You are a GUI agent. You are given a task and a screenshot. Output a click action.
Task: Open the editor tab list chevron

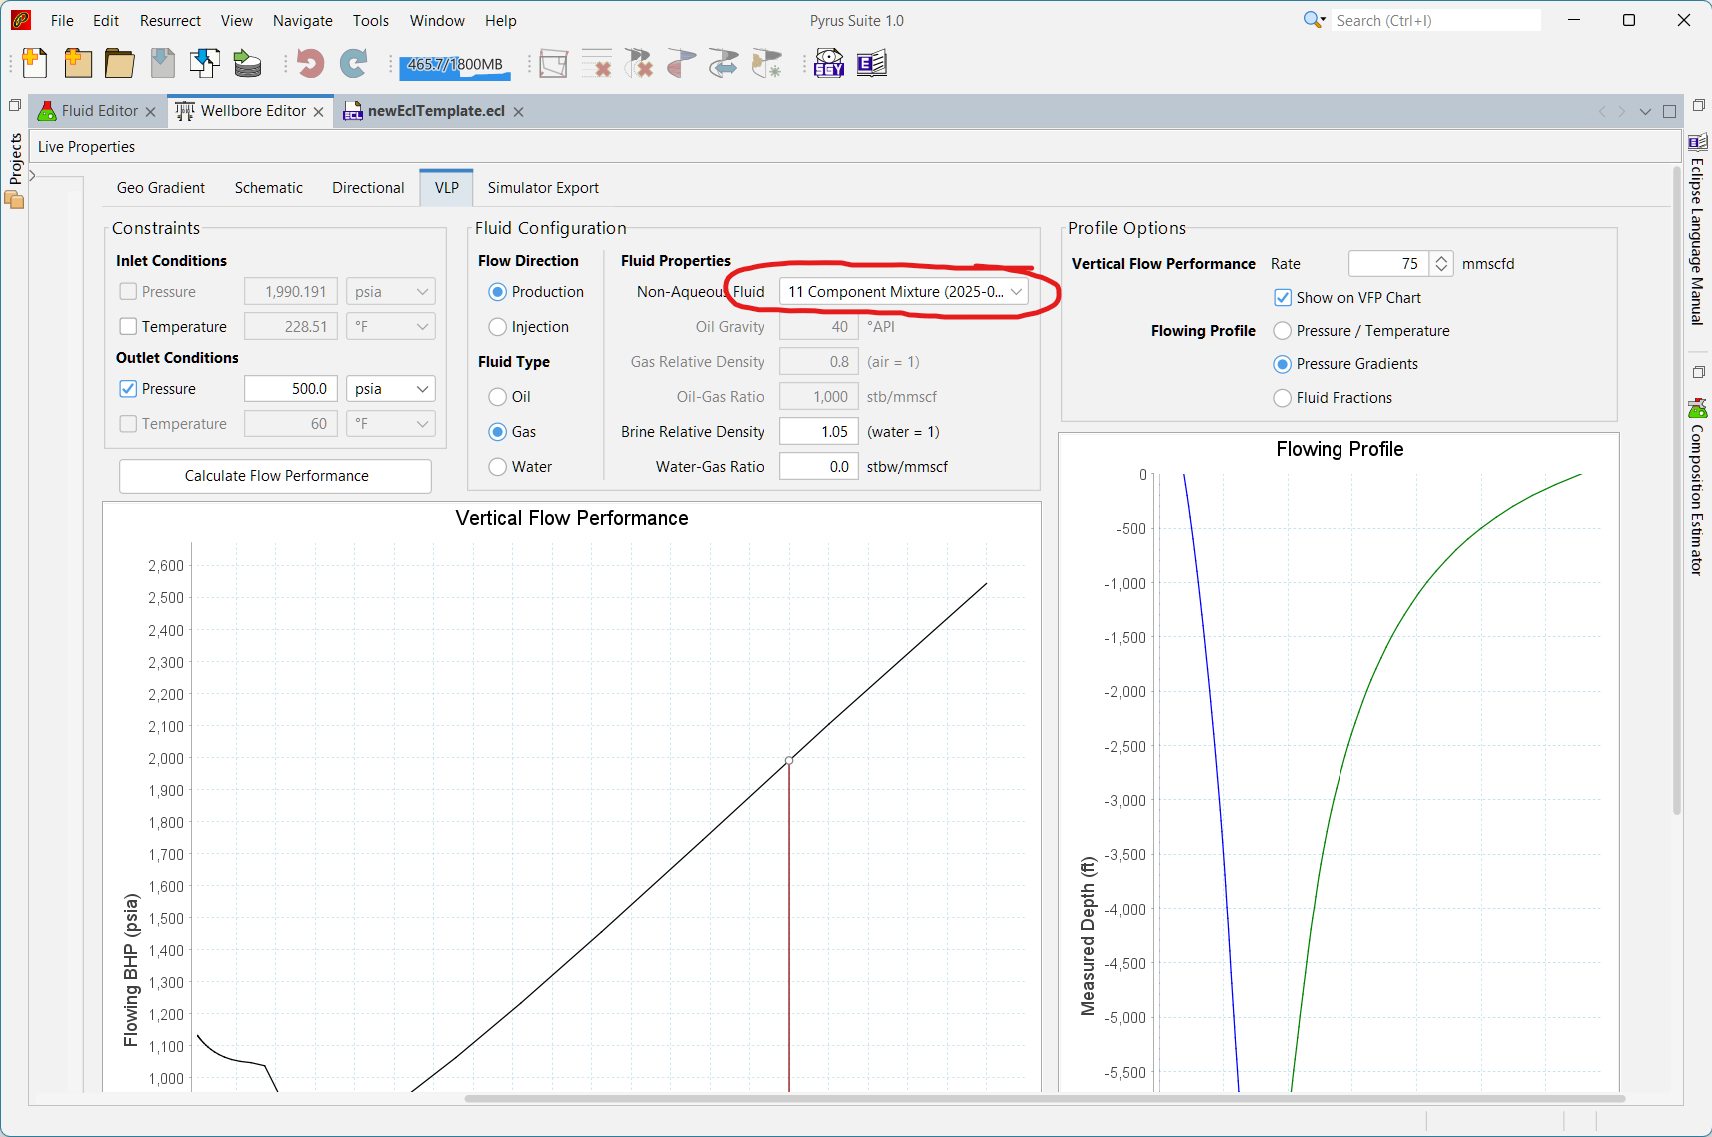pos(1645,111)
